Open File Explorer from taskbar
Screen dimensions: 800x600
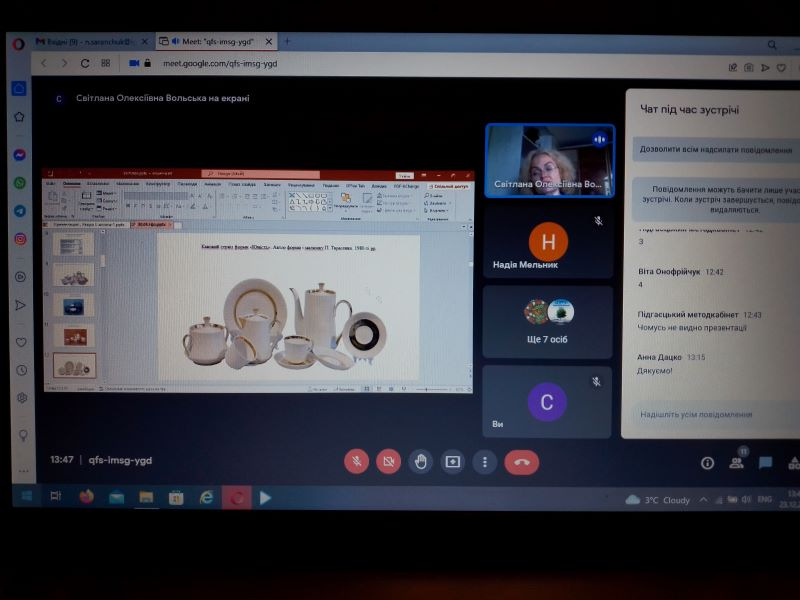146,497
